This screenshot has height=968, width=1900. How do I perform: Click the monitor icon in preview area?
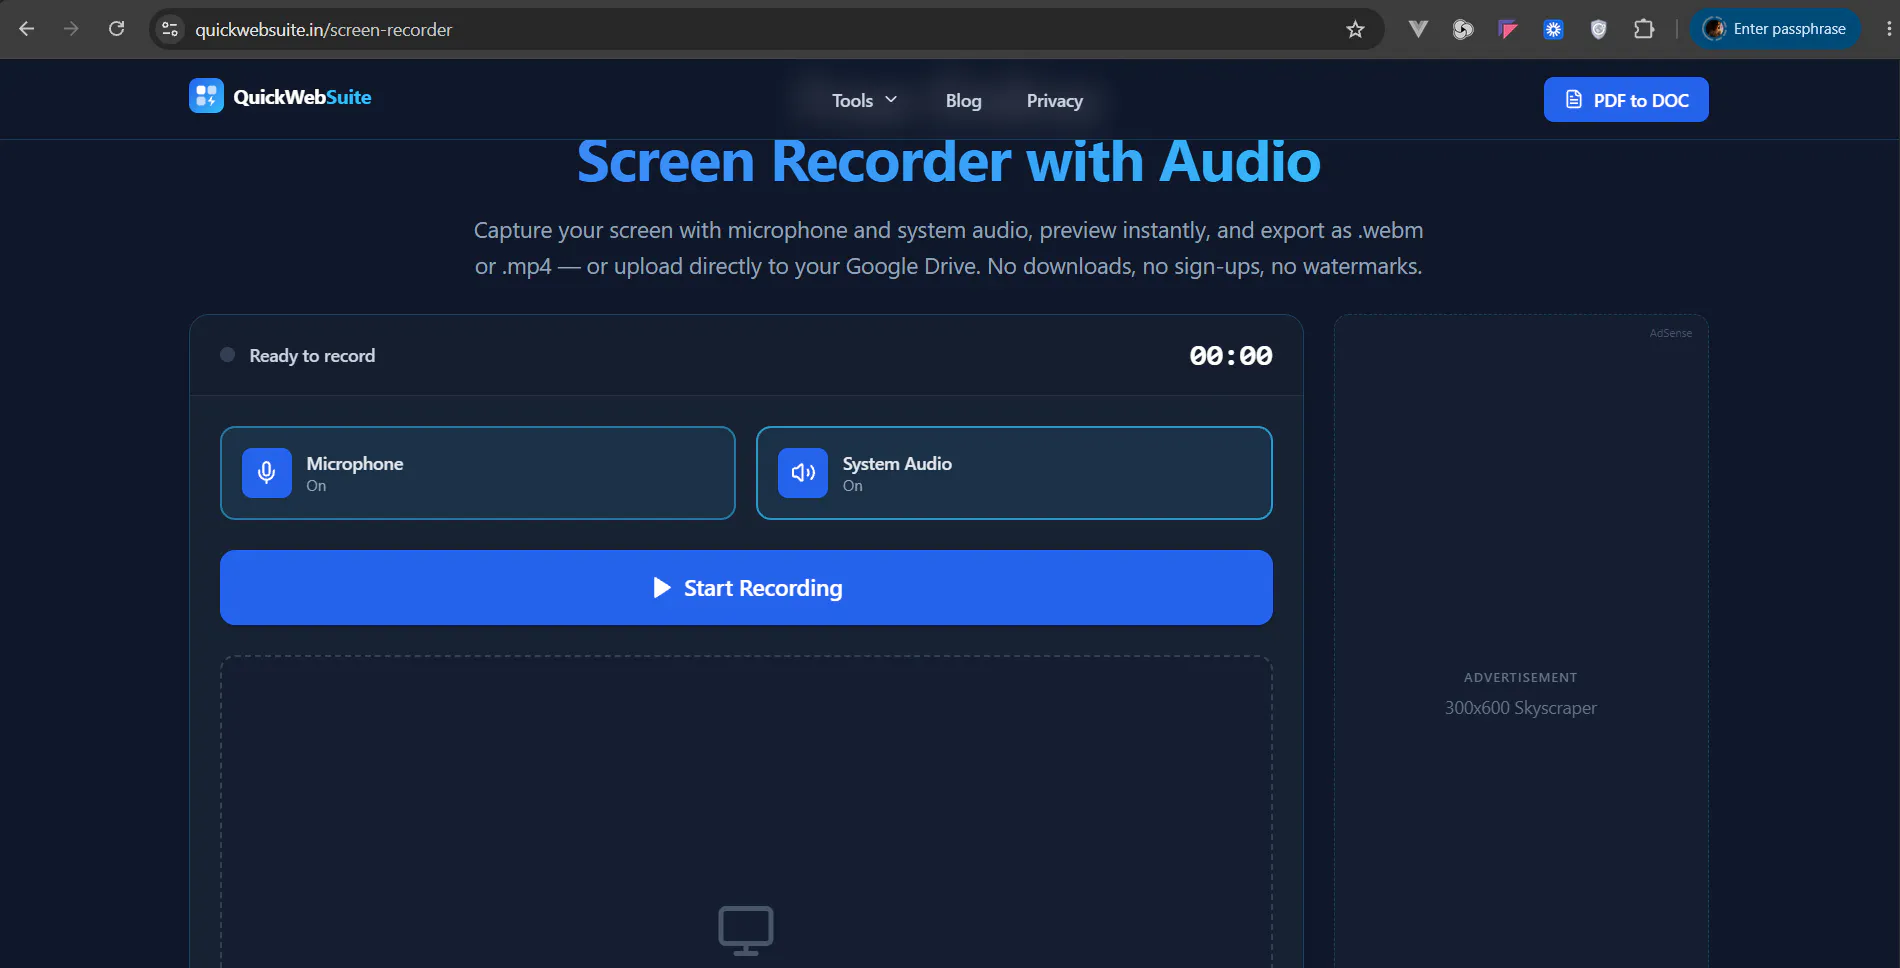746,930
